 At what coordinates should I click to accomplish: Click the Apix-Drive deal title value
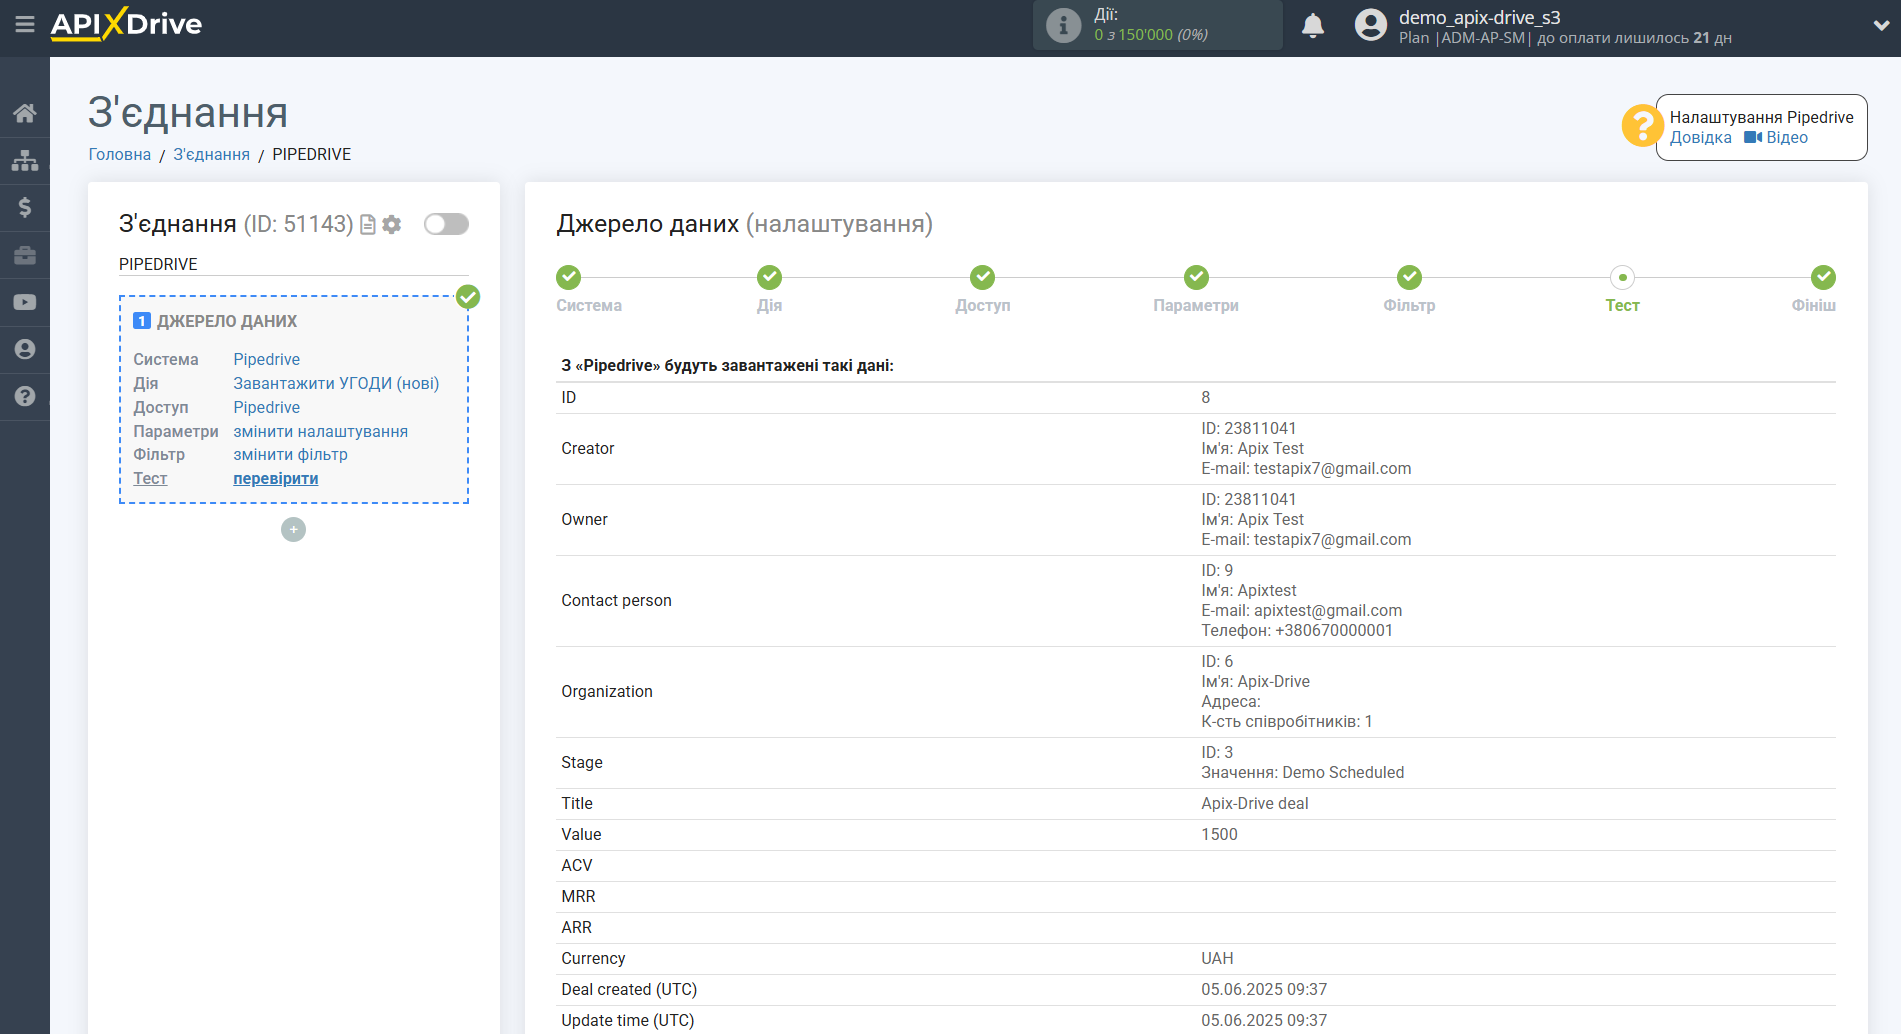tap(1255, 803)
